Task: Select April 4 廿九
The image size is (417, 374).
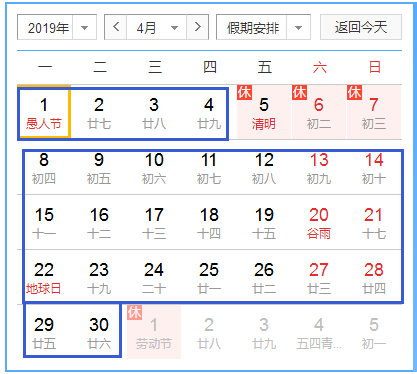Action: 209,112
